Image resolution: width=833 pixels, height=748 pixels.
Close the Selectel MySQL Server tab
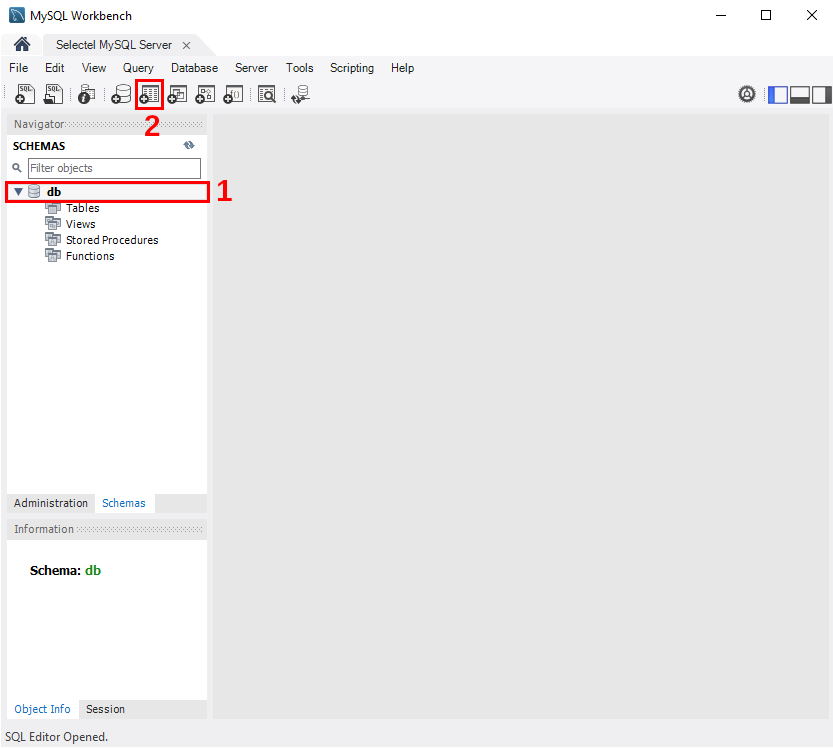tap(186, 46)
